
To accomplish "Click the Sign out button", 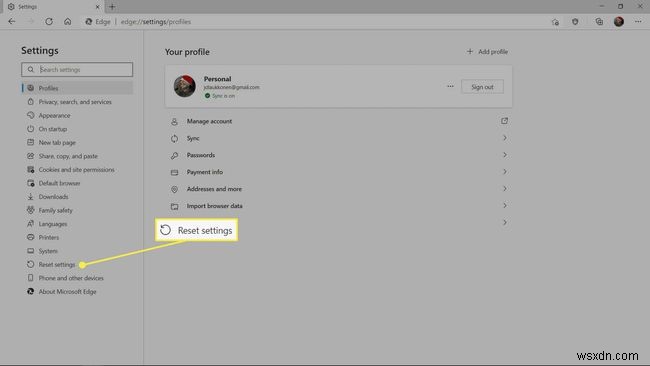I will click(x=482, y=87).
